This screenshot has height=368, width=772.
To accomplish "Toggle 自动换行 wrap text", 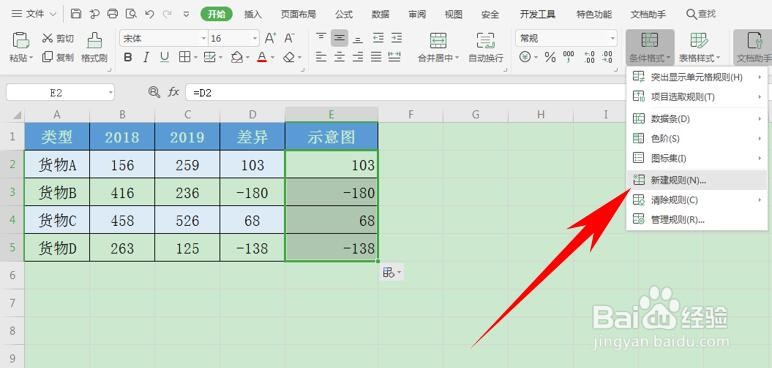I will (485, 47).
